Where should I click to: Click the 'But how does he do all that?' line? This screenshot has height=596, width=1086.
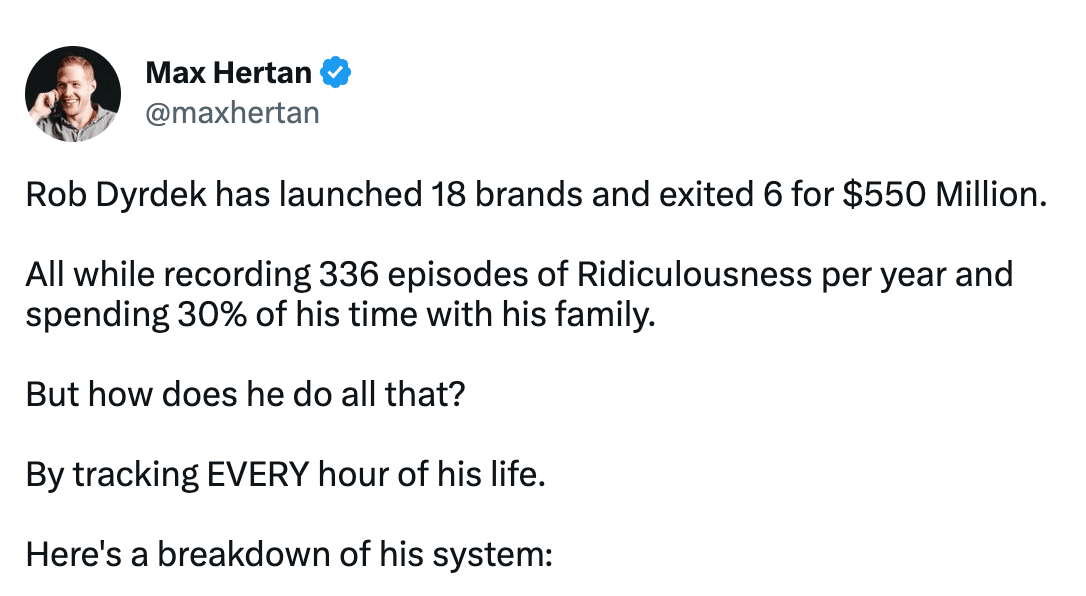point(245,395)
